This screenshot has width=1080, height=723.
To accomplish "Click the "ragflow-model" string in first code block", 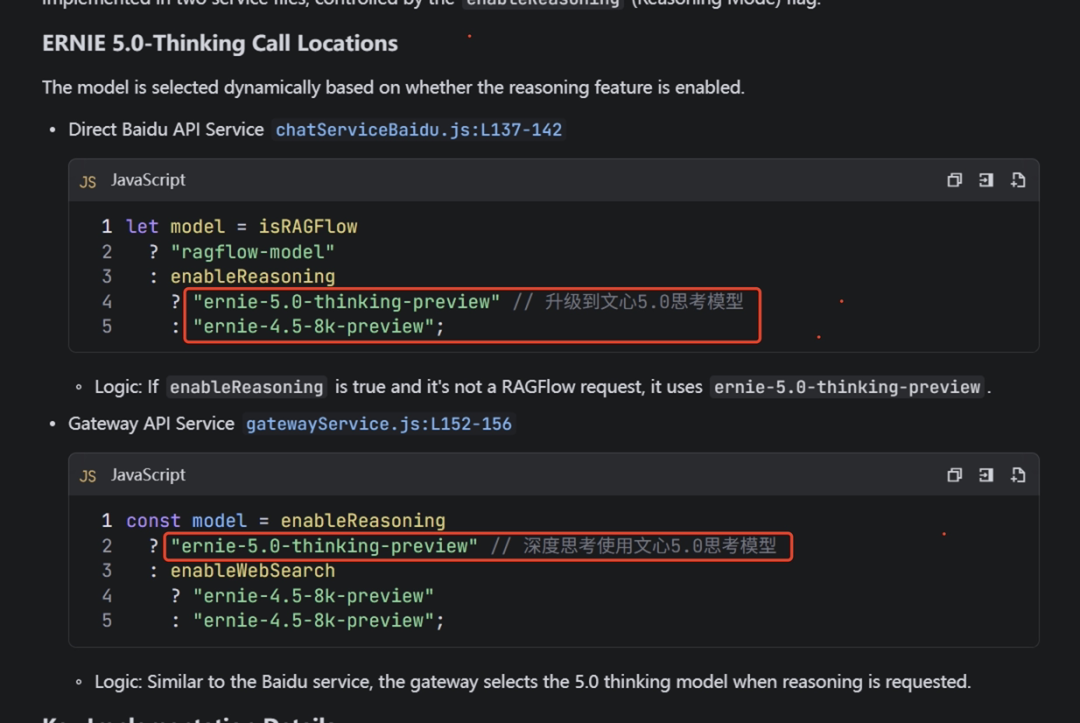I will pyautogui.click(x=252, y=252).
